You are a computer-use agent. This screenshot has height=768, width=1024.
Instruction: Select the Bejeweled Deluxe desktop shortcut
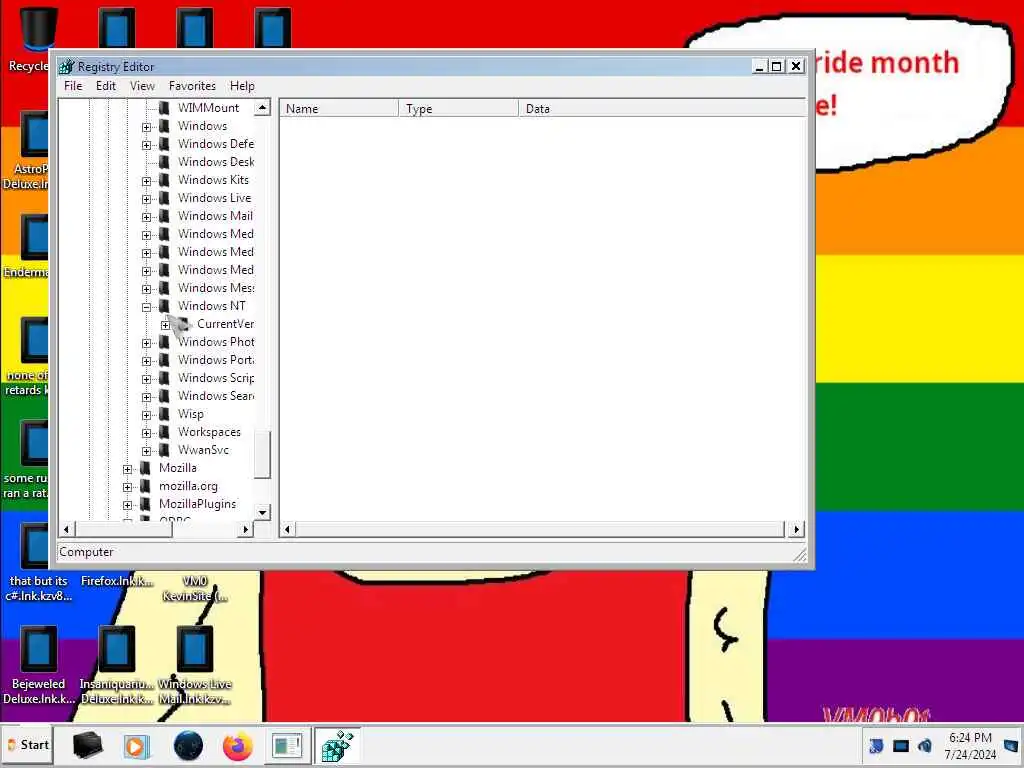pos(39,666)
